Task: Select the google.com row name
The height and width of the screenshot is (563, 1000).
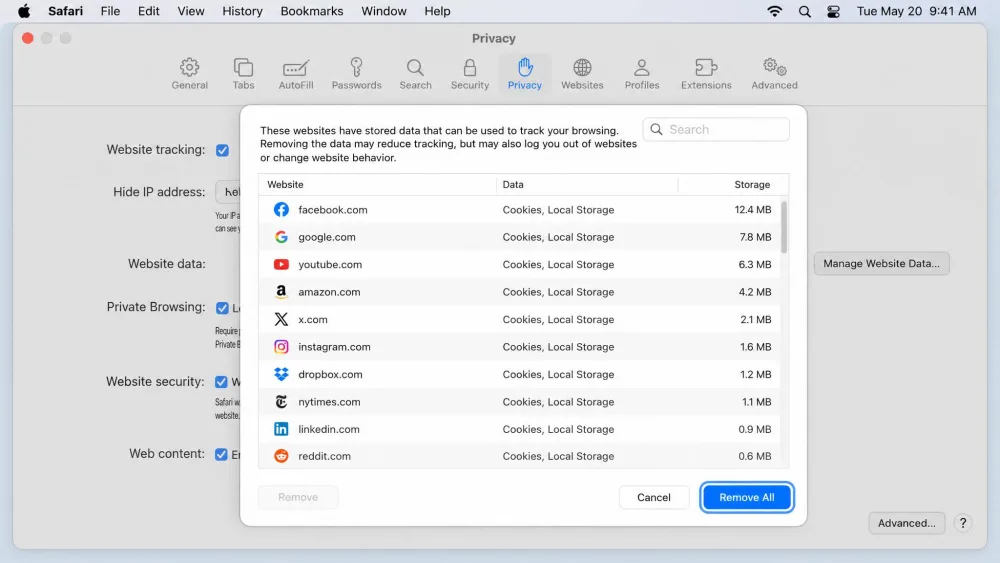Action: click(327, 237)
